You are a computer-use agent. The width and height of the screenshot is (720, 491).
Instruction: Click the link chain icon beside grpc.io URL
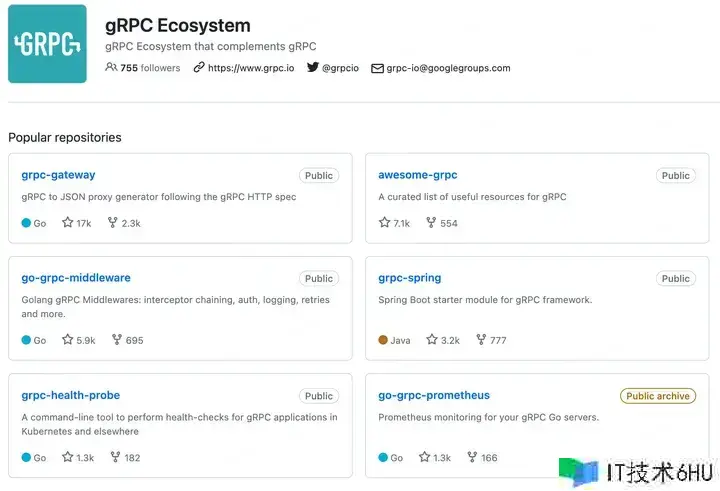[x=199, y=68]
